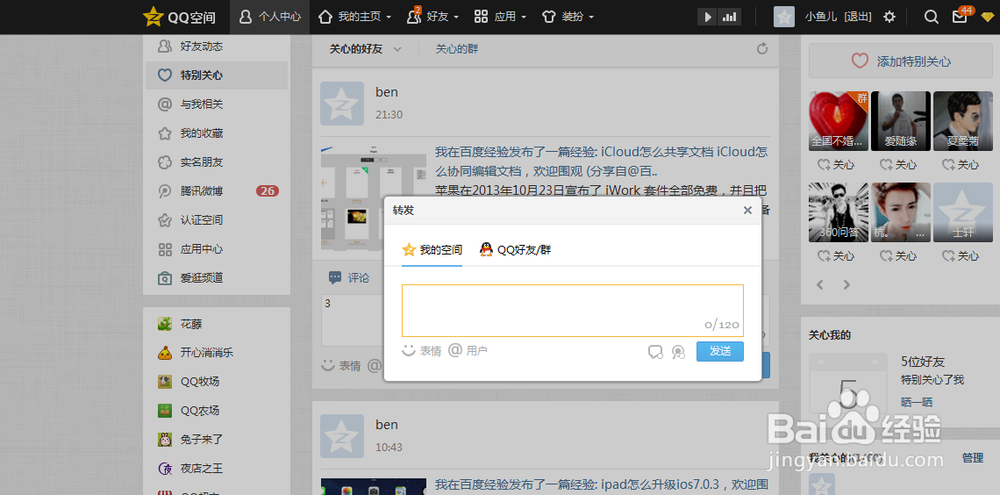Expand the 应用 dropdown
The image size is (1000, 495).
[501, 17]
